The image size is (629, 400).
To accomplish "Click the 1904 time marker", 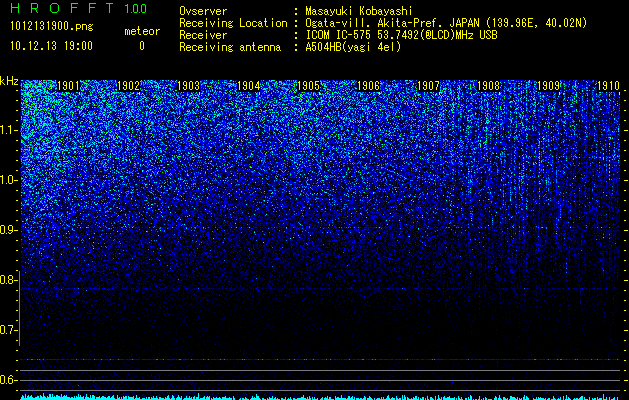I will tap(249, 86).
